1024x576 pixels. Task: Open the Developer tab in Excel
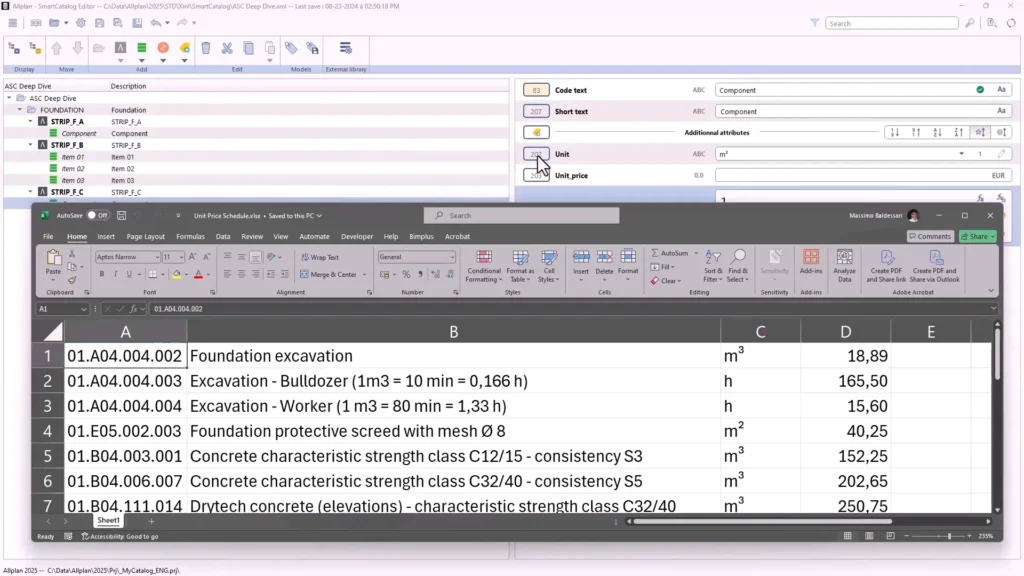[357, 236]
